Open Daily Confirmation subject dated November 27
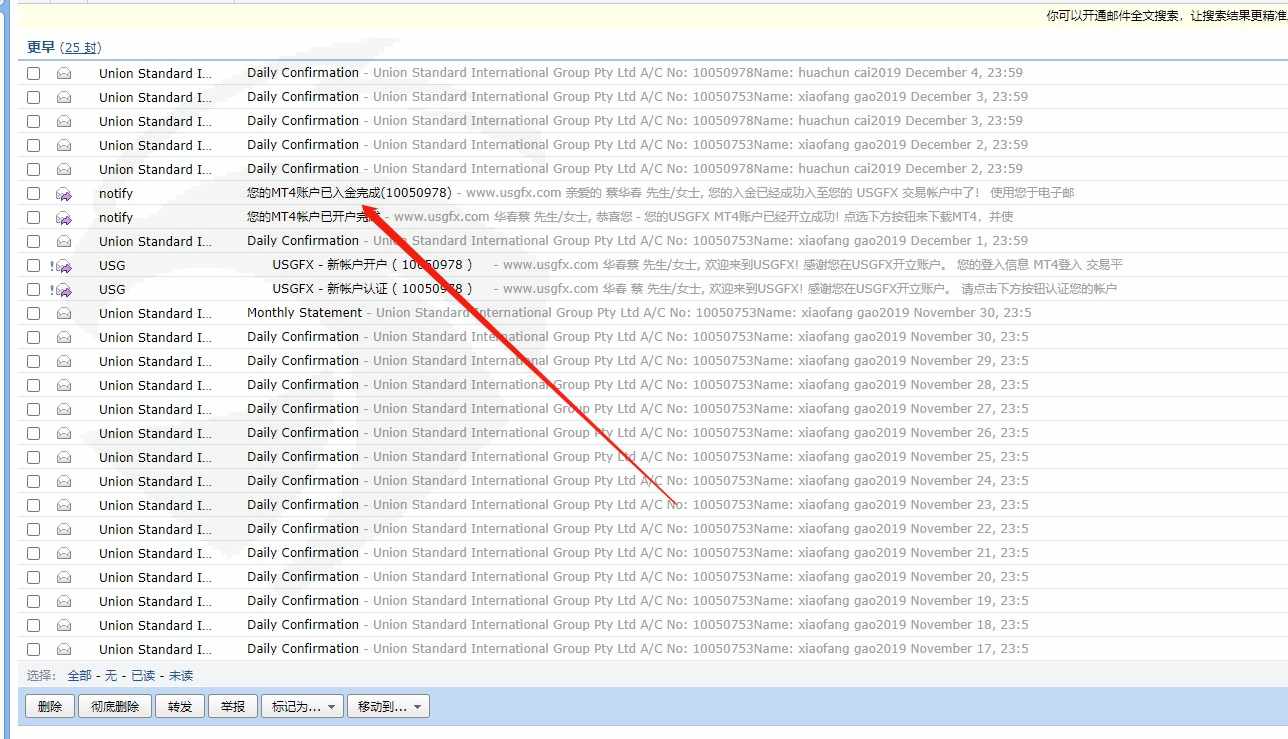 click(x=303, y=409)
